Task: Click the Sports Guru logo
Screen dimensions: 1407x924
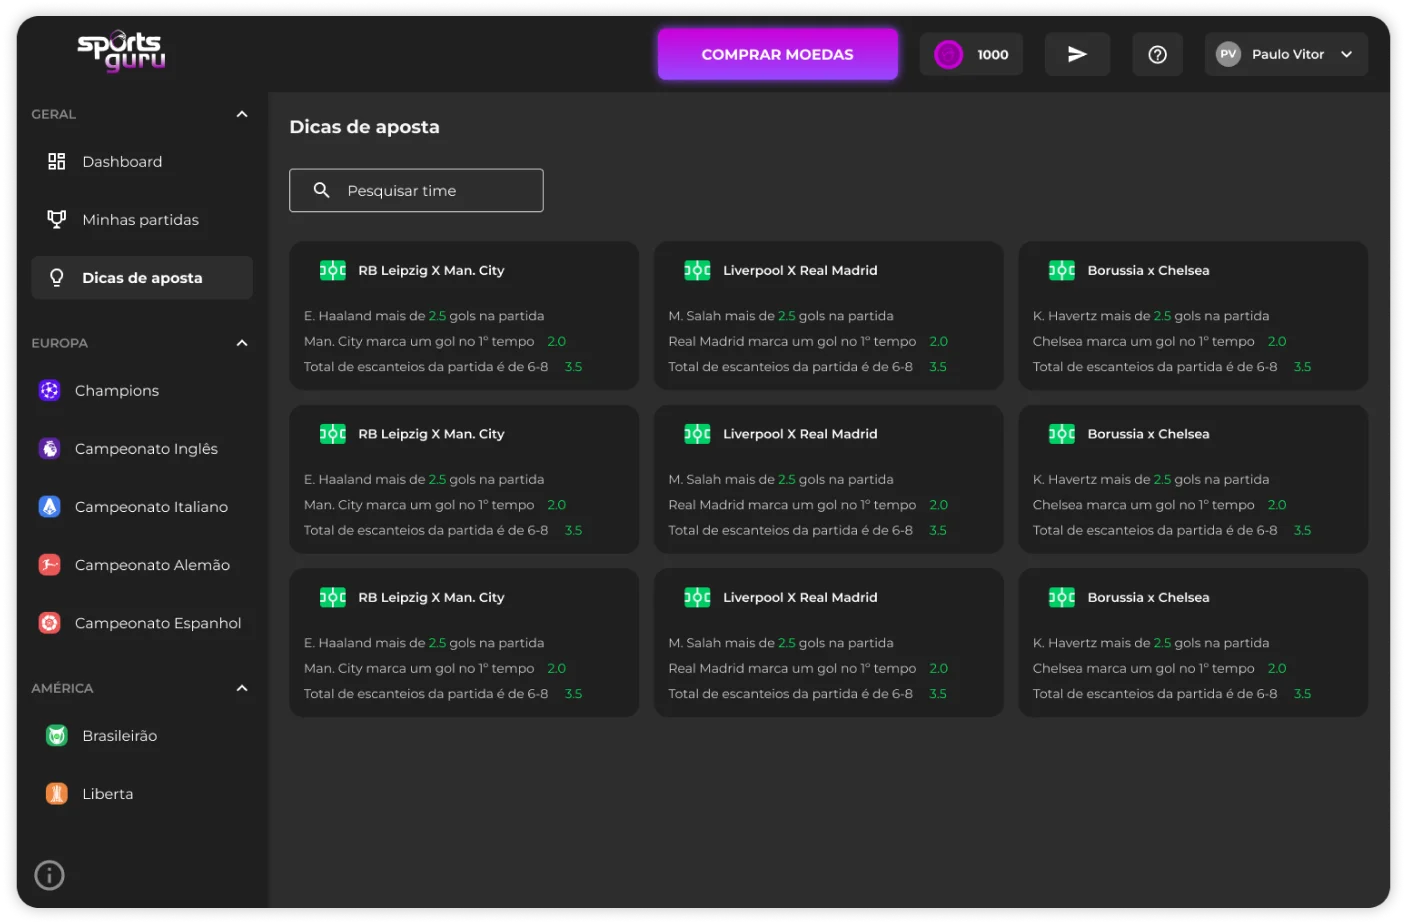Action: click(x=121, y=51)
